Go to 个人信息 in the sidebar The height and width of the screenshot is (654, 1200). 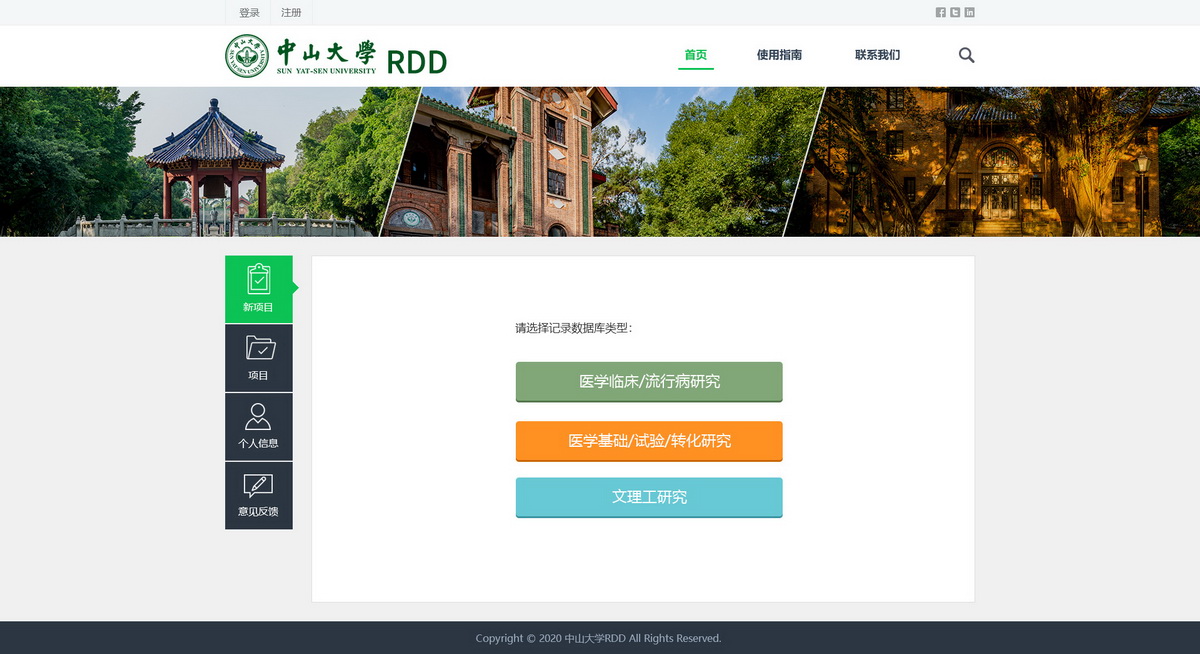coord(259,427)
